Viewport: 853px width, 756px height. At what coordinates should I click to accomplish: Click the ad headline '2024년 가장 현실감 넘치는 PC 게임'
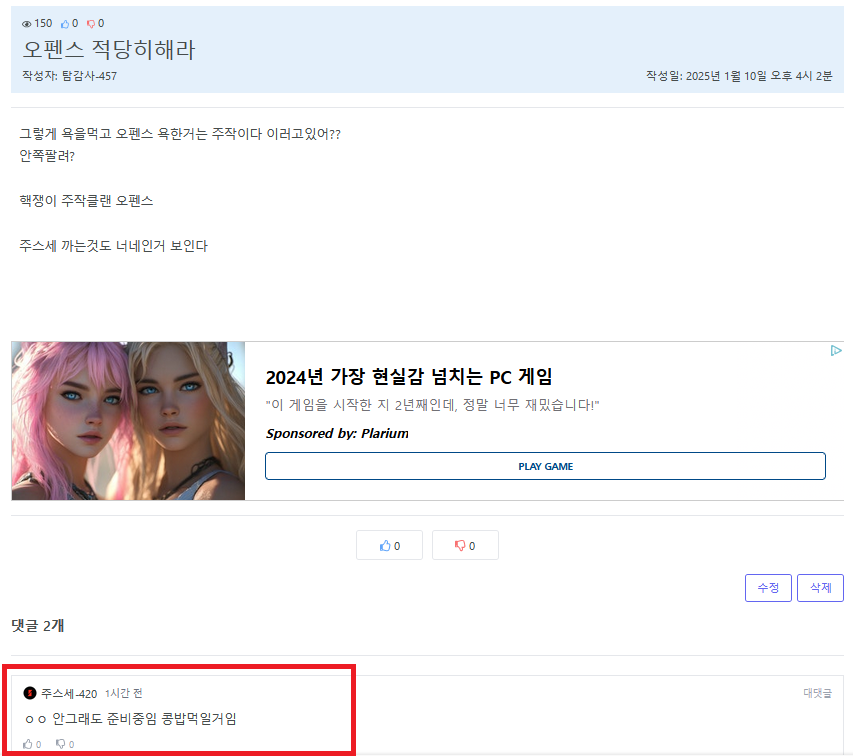coord(408,377)
